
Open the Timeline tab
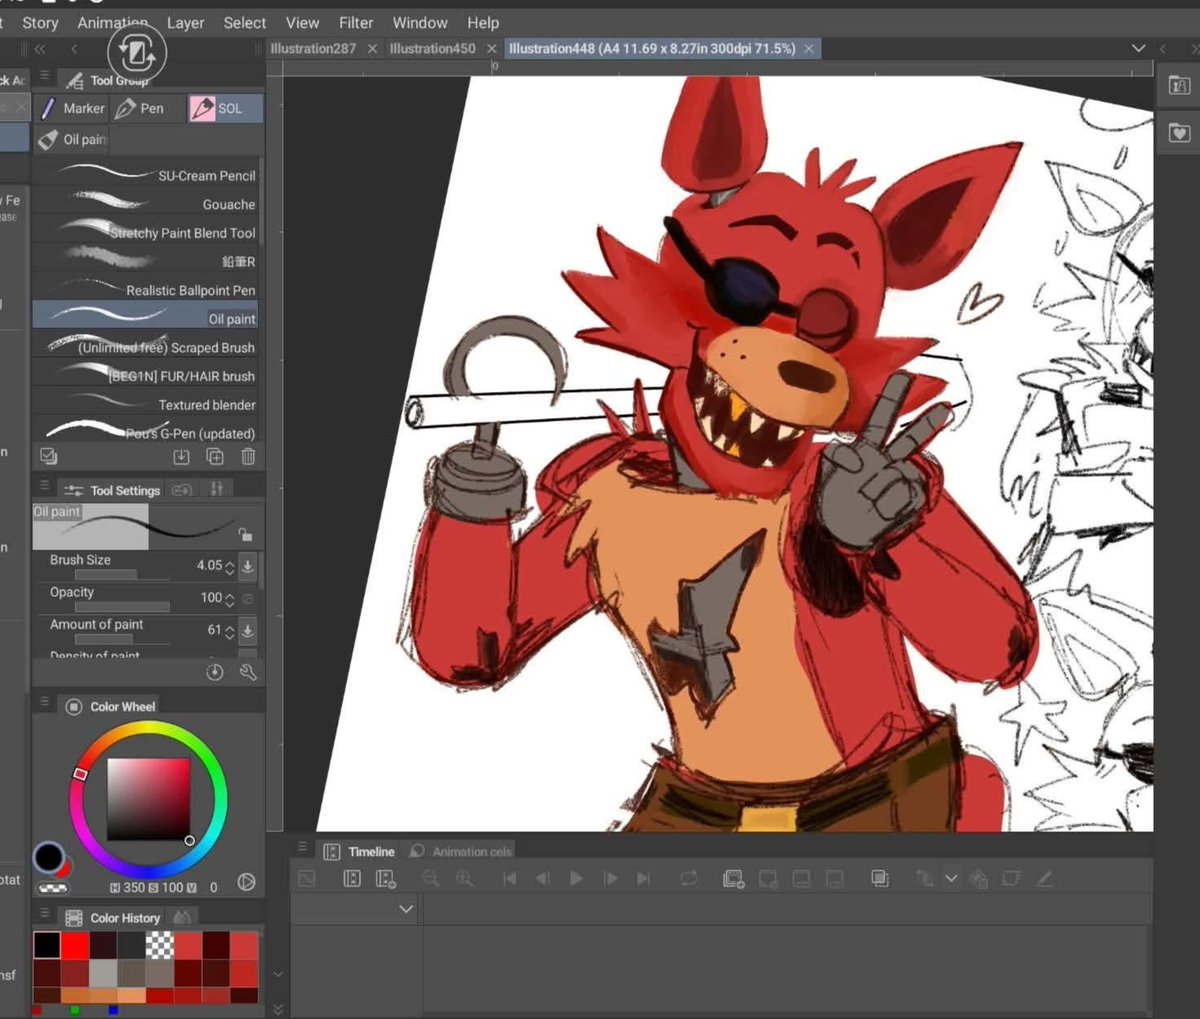[360, 851]
